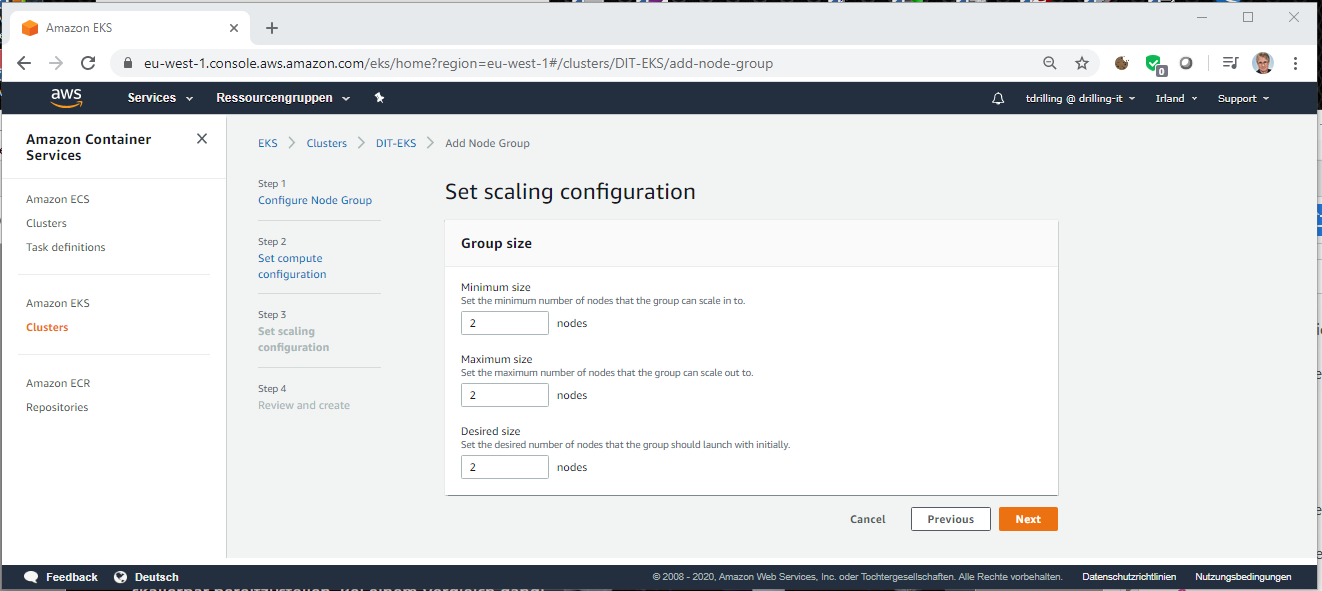Expand the Ressourcengruppen dropdown
Viewport: 1322px width, 591px height.
coord(283,98)
